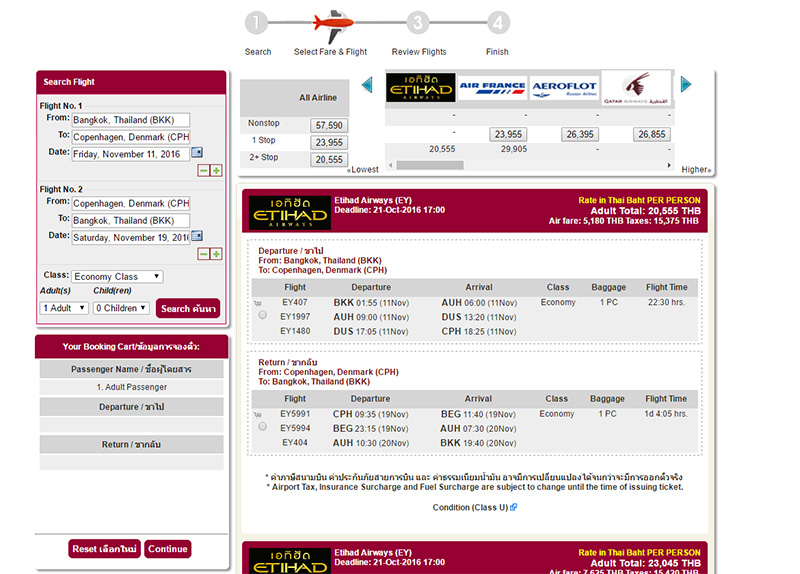Click flight number EY1997 in departure table
The height and width of the screenshot is (574, 800).
click(x=295, y=317)
